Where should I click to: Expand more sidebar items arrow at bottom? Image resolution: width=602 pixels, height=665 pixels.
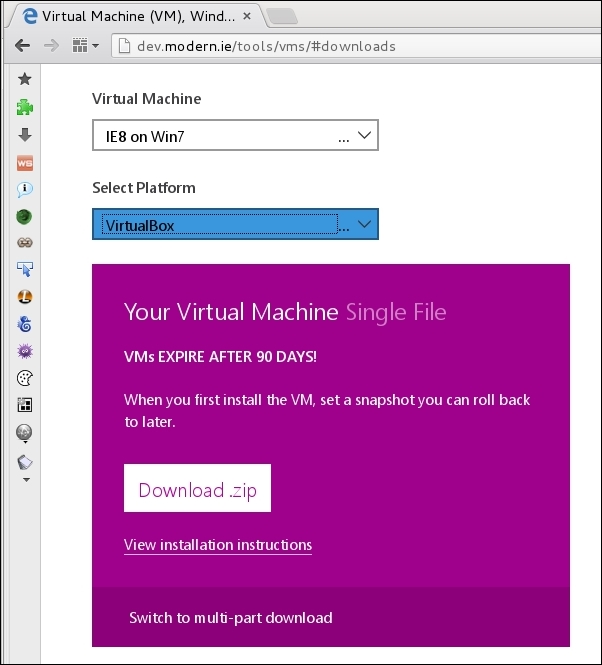[x=26, y=480]
